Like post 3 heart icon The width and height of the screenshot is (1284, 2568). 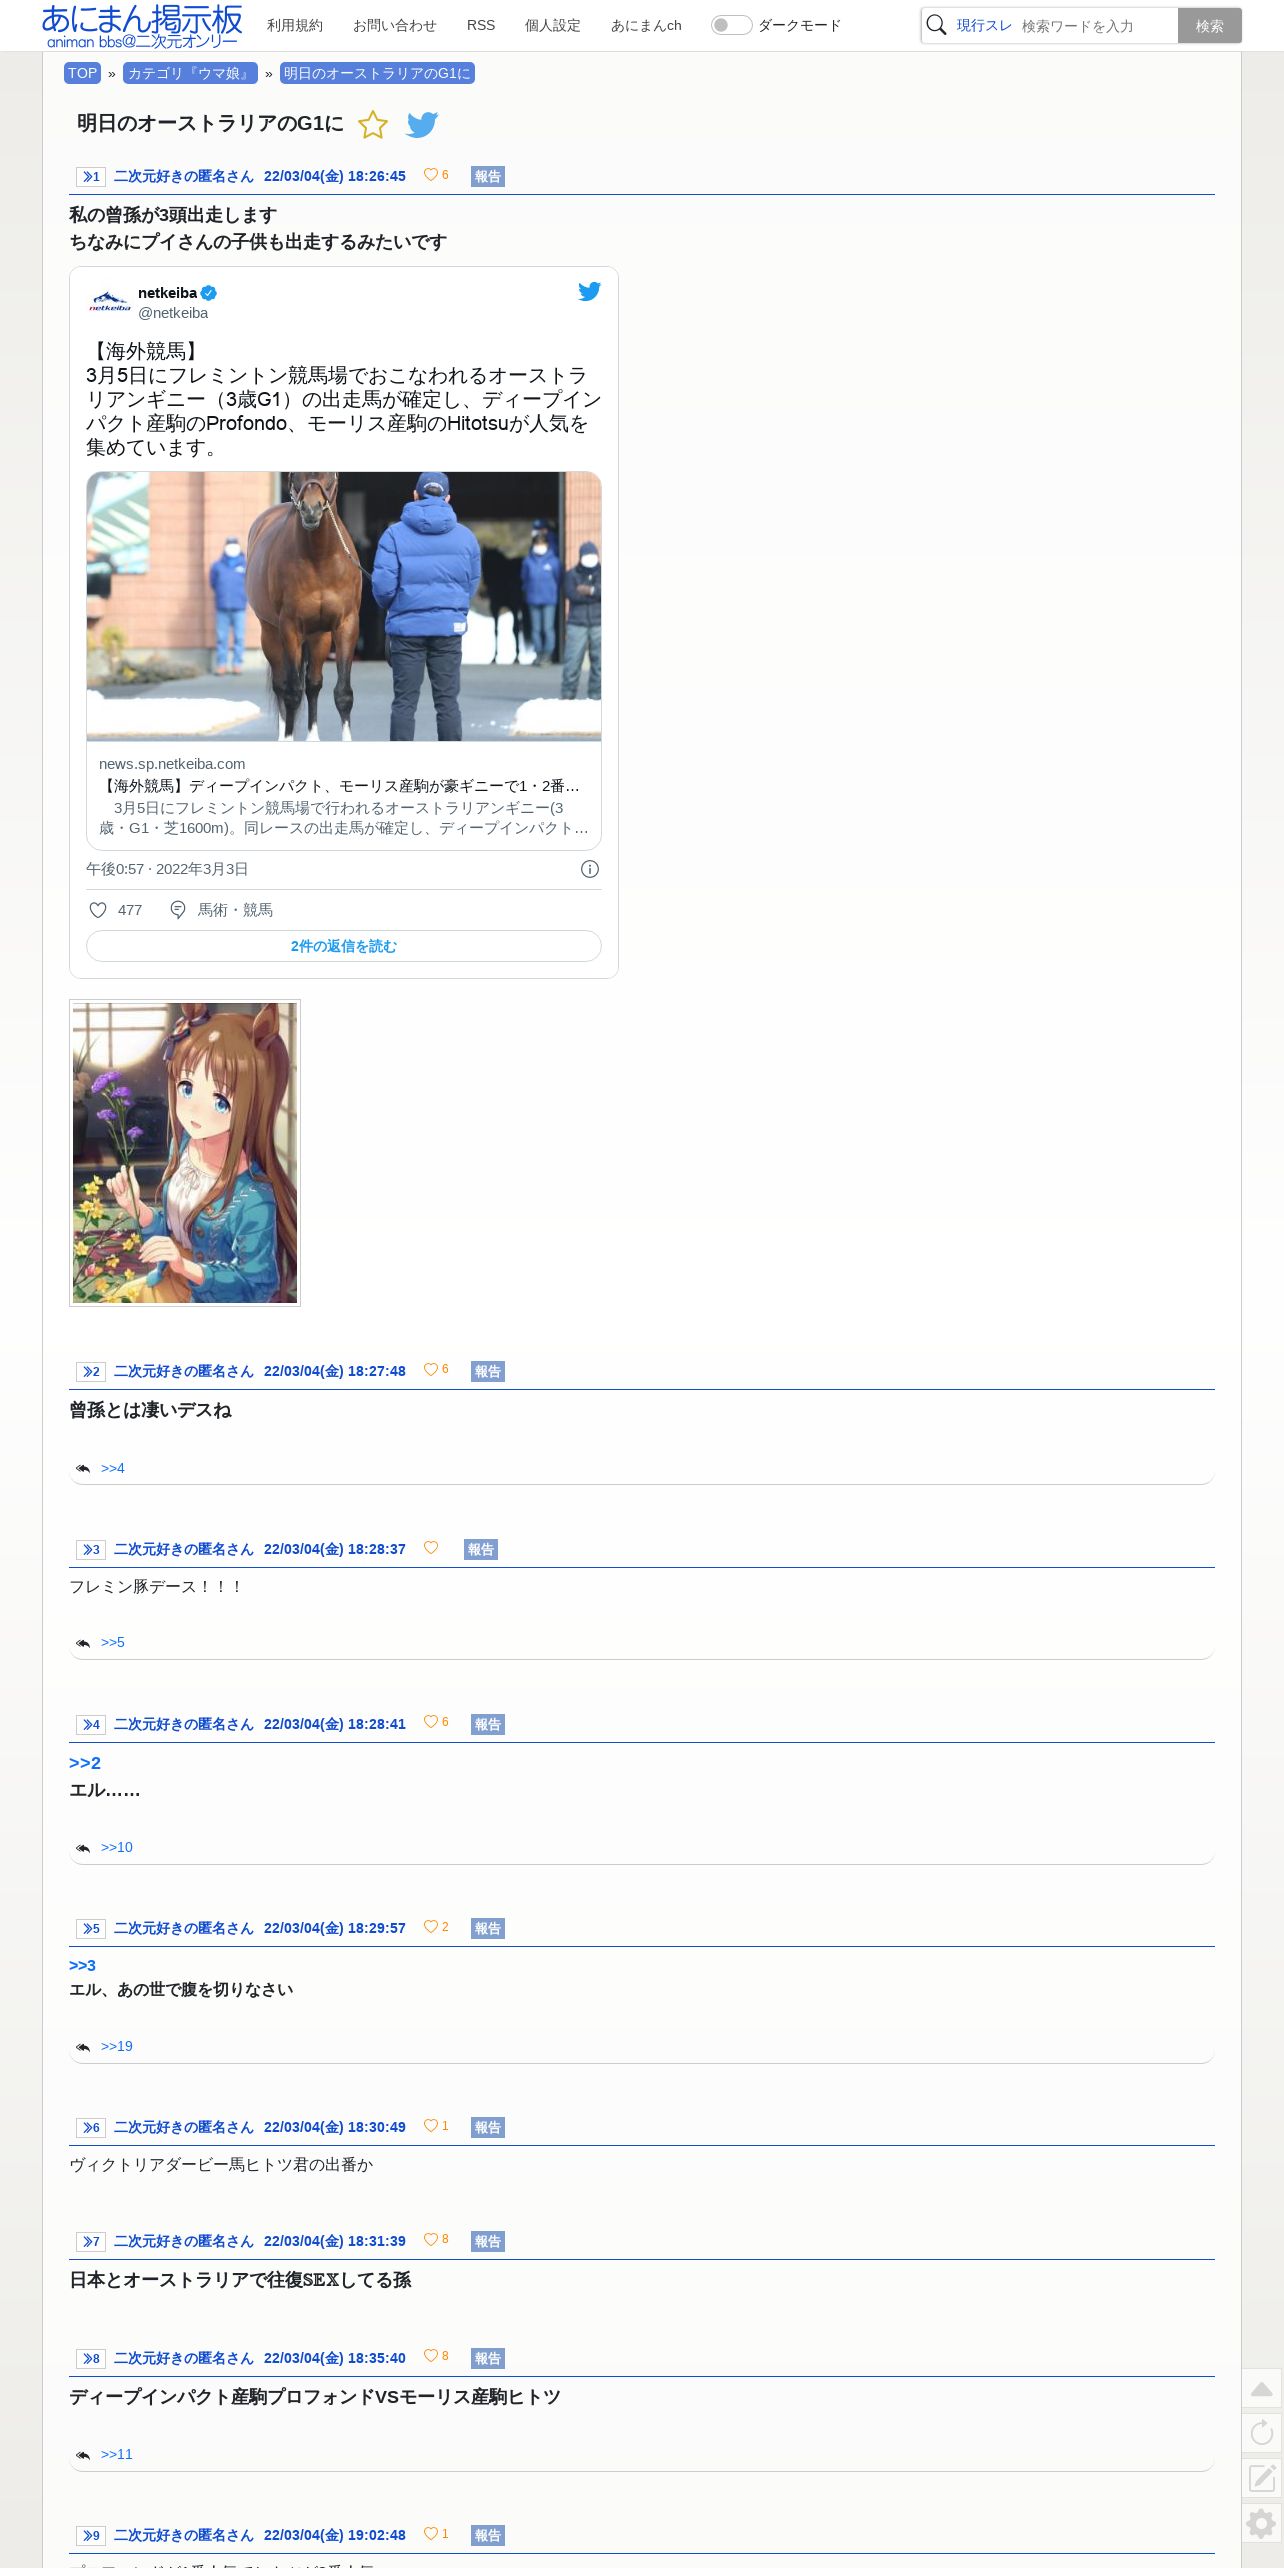tap(431, 1548)
